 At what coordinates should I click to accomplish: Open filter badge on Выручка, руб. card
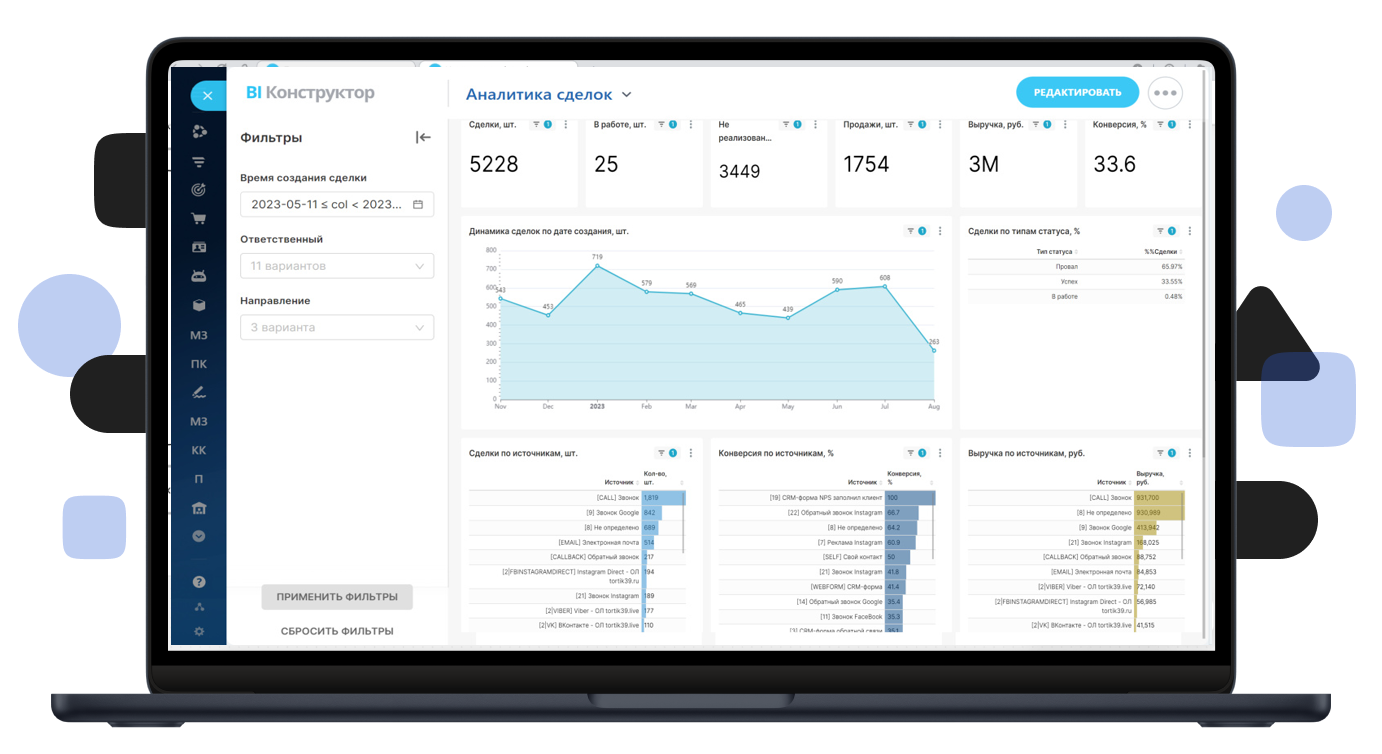click(x=1042, y=125)
